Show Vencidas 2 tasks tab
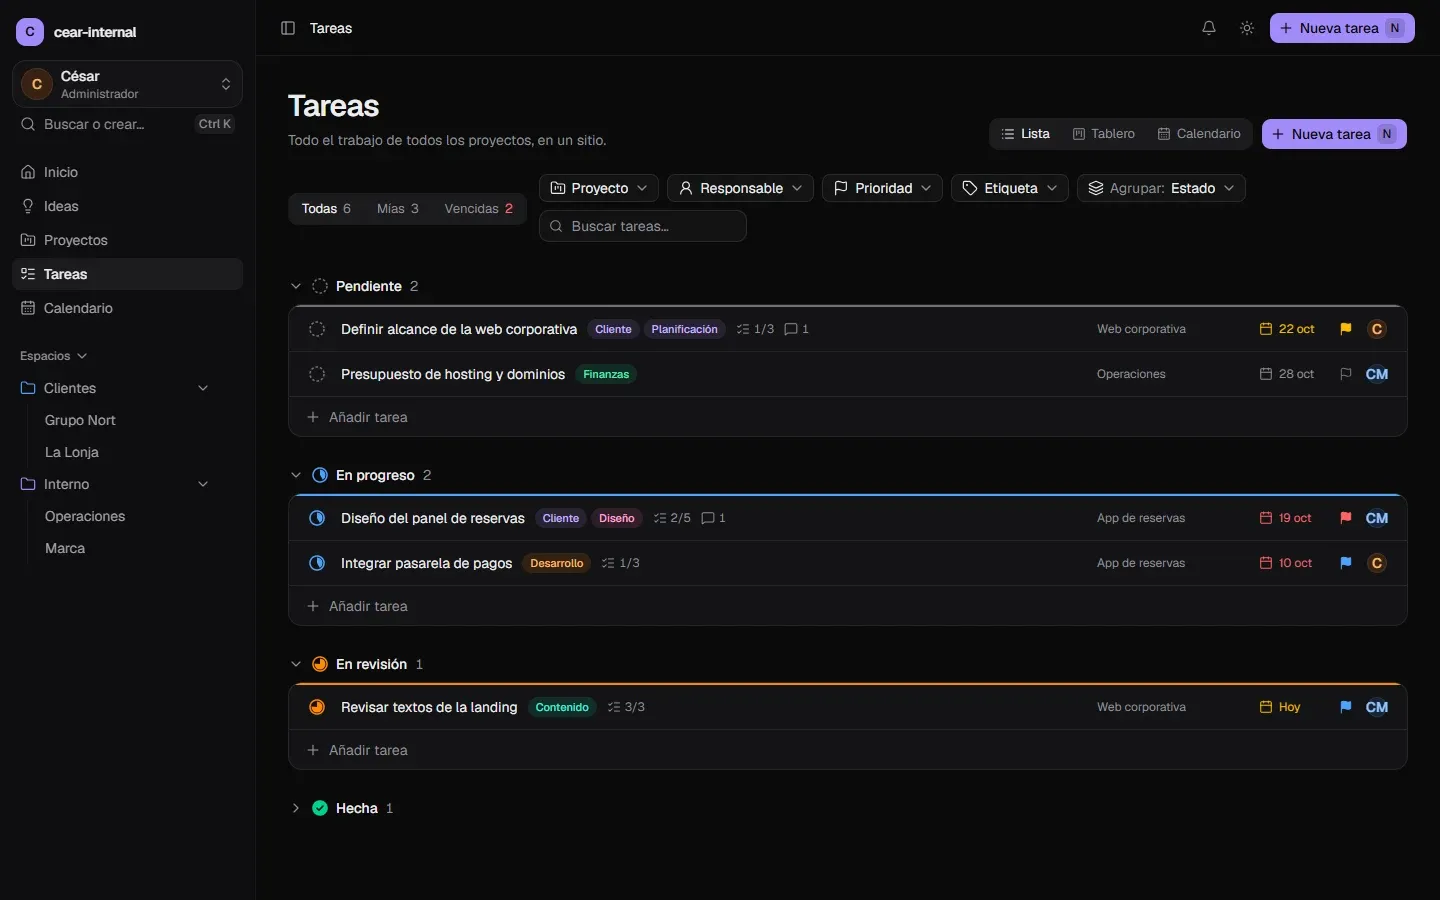Viewport: 1440px width, 900px height. pos(479,209)
